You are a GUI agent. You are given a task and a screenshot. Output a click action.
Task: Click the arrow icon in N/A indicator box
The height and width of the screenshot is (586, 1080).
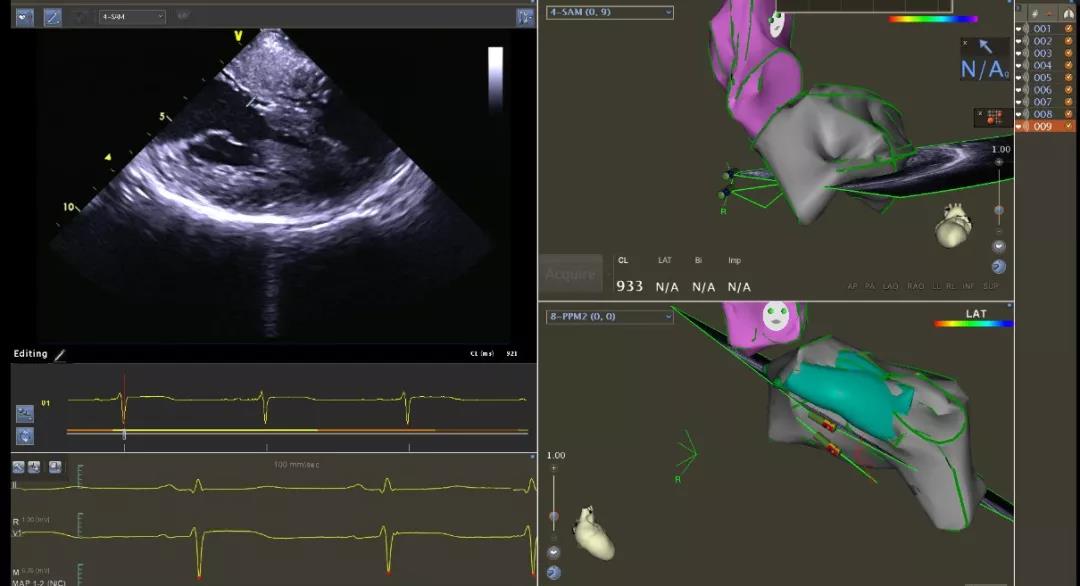pos(986,46)
